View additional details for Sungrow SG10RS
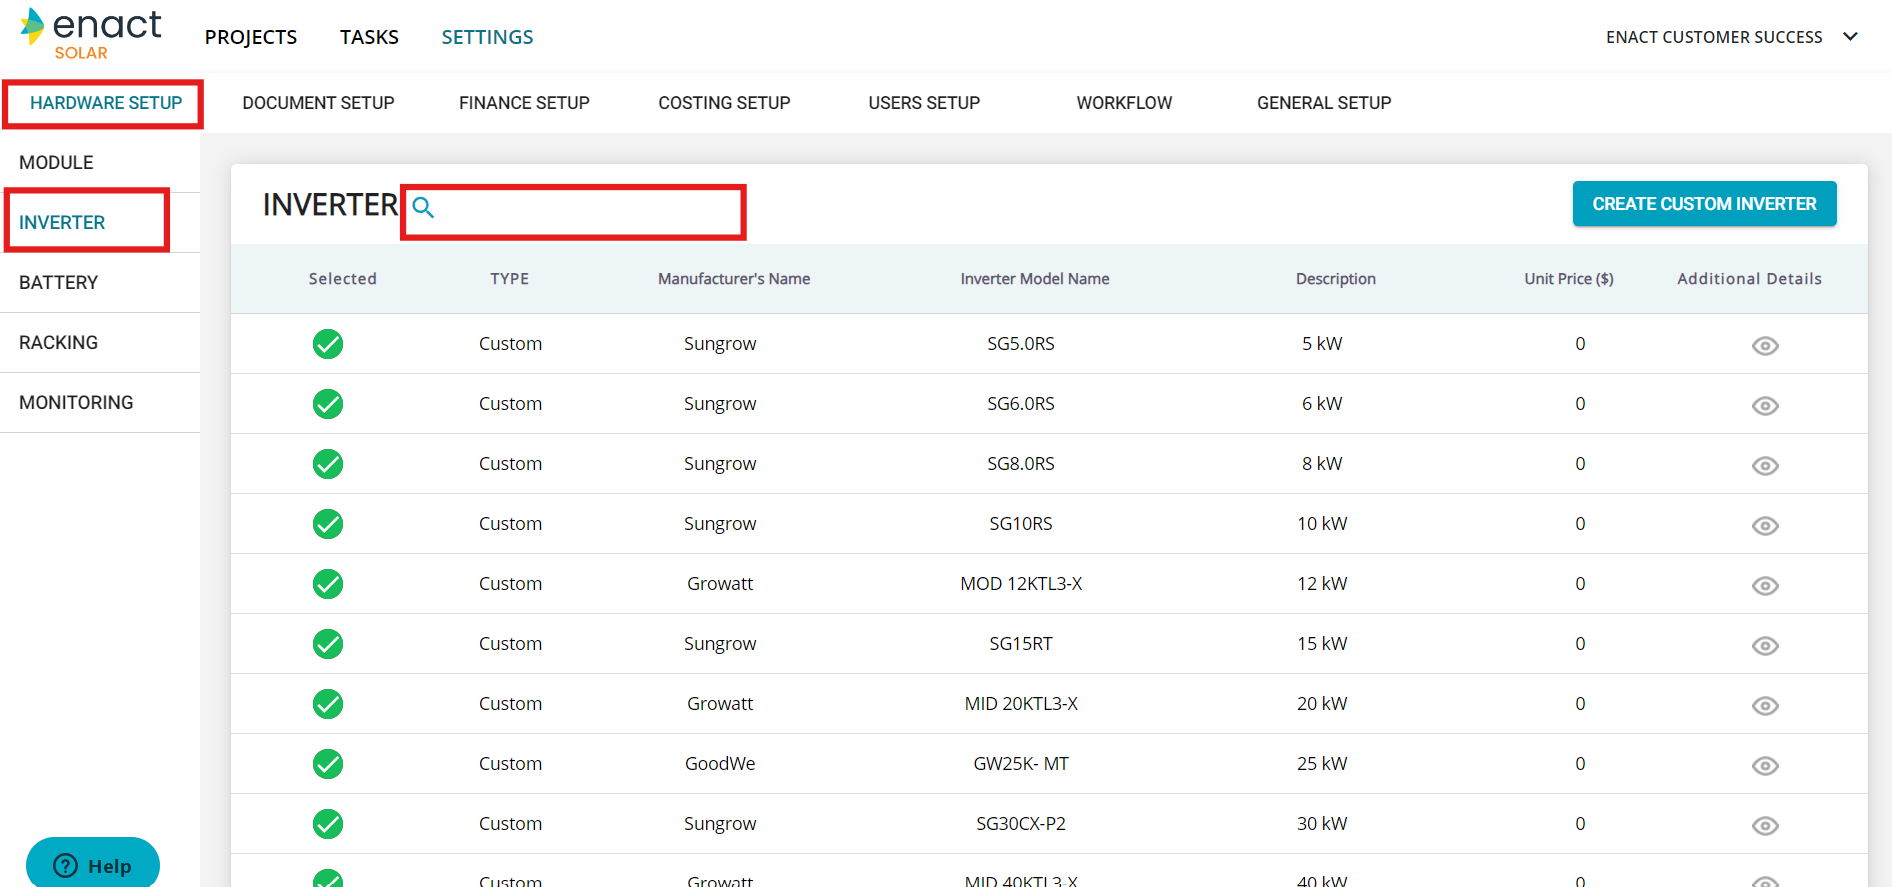This screenshot has height=887, width=1892. (x=1765, y=526)
